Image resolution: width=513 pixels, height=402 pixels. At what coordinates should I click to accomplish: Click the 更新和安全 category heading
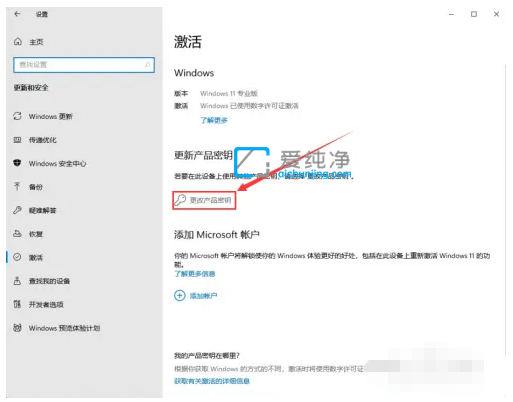(31, 88)
